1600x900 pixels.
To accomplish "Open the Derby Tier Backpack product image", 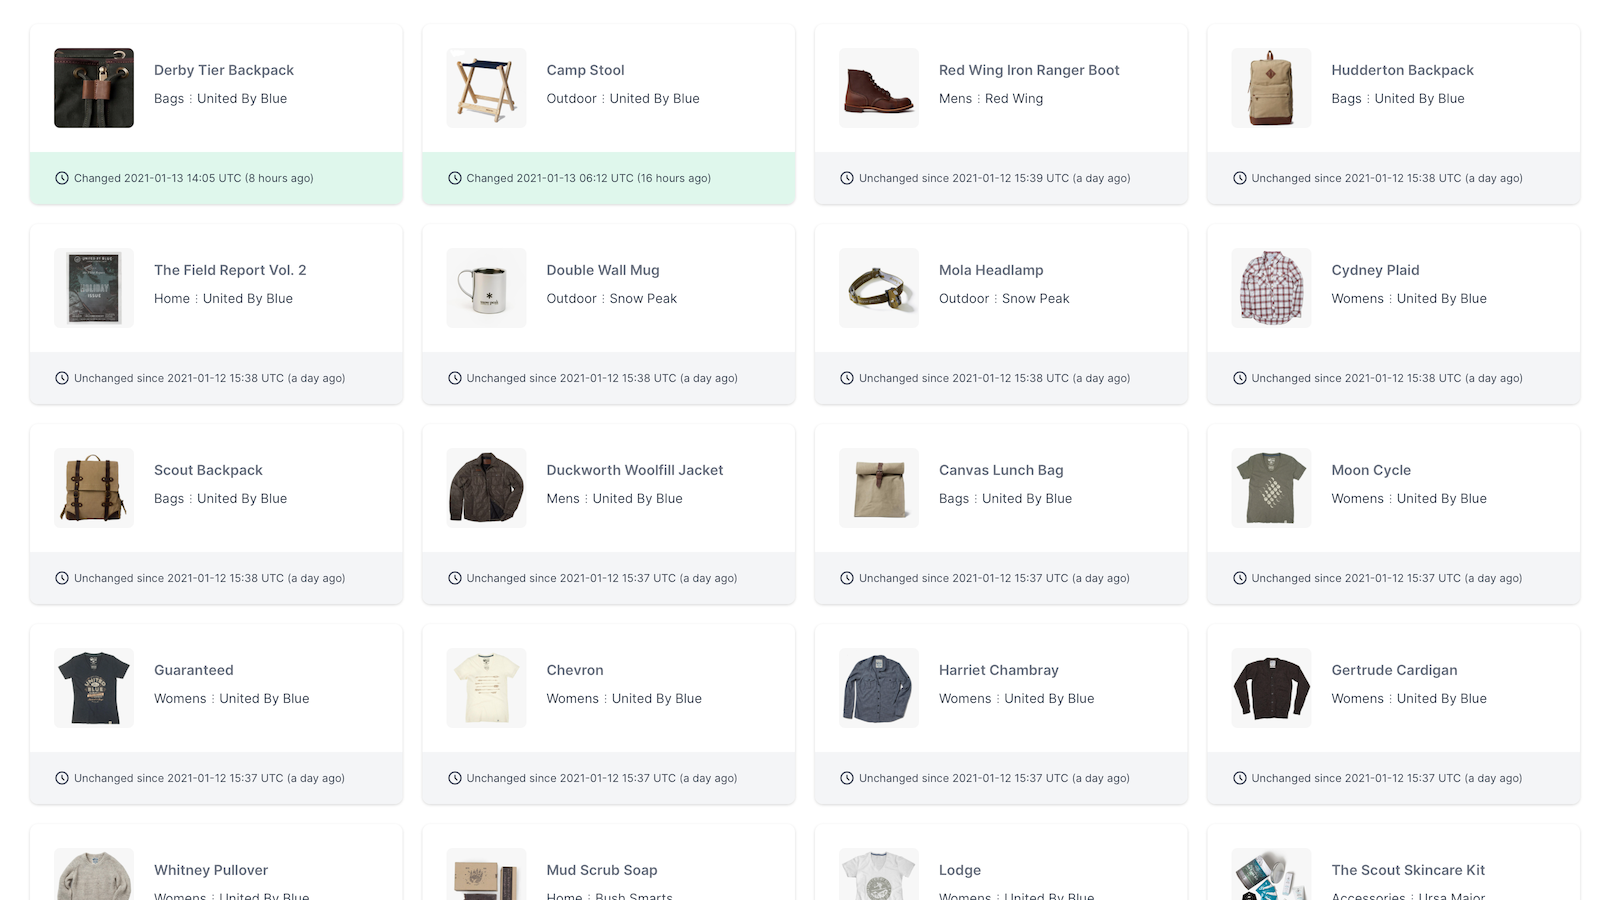I will [94, 88].
